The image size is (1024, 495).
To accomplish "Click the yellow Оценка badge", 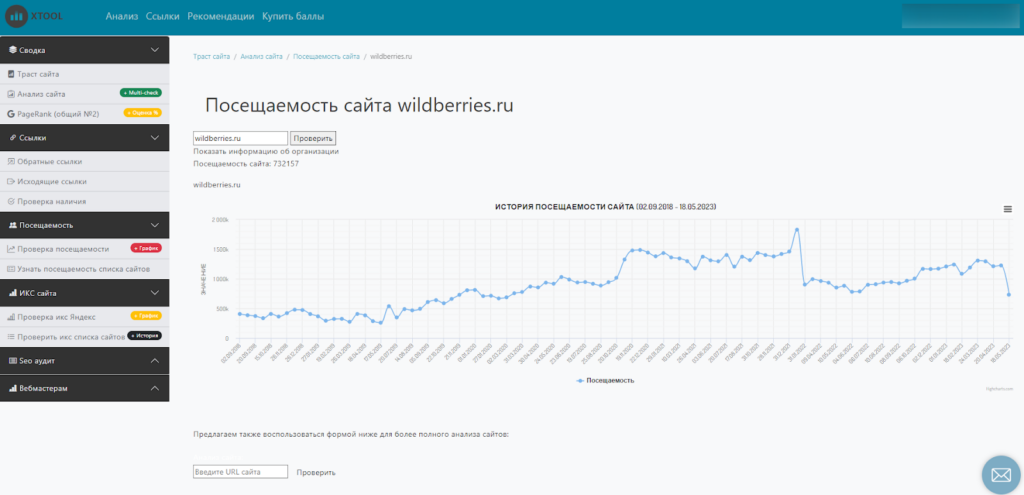I will tap(142, 112).
